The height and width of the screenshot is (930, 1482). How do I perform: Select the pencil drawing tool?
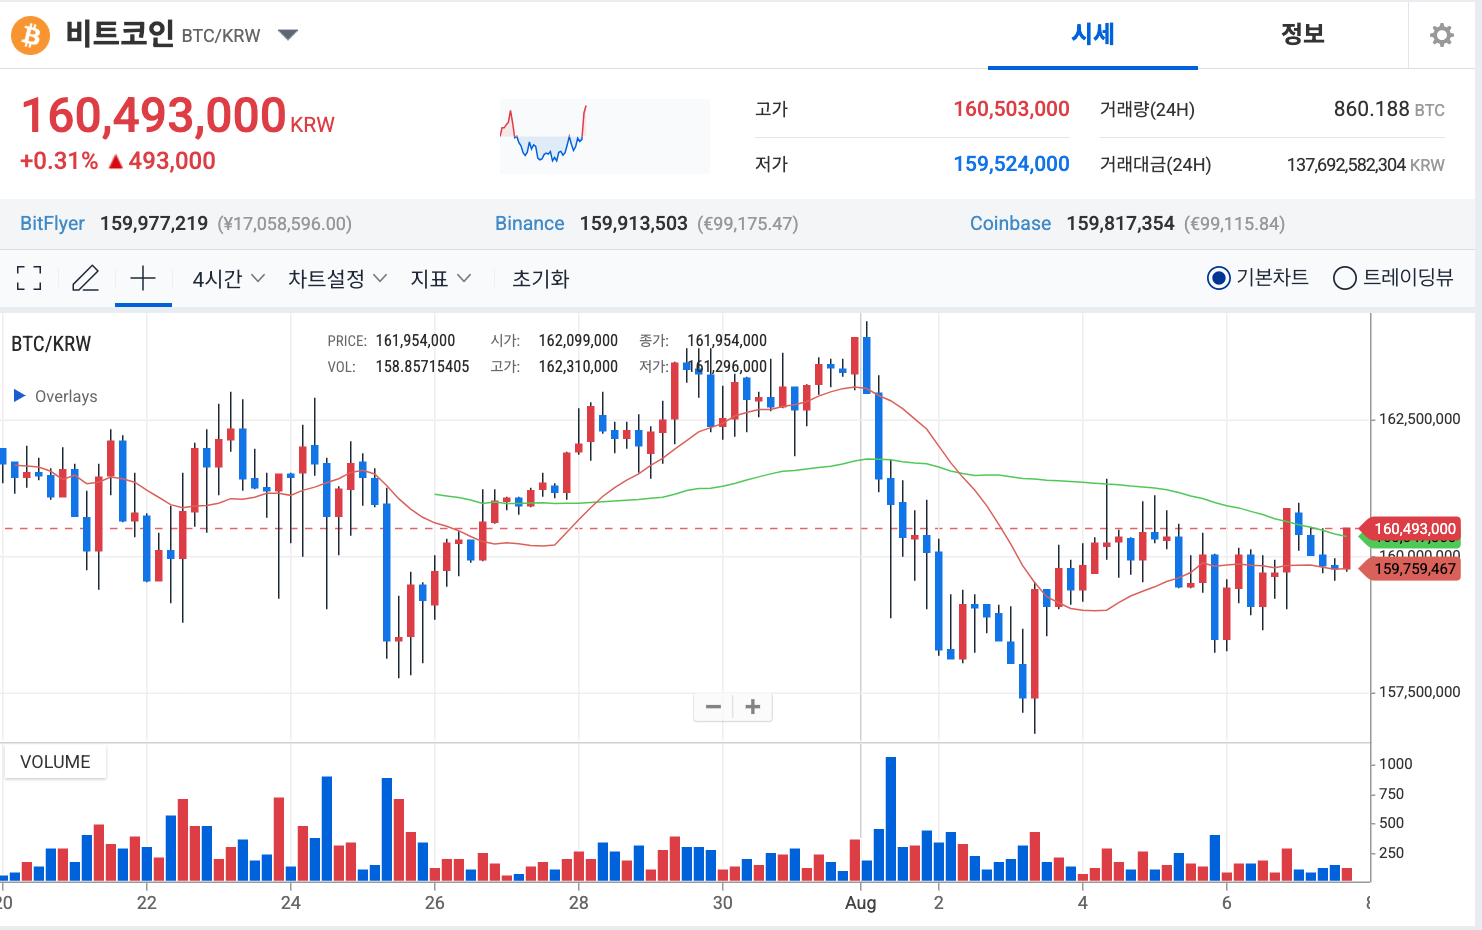point(86,278)
